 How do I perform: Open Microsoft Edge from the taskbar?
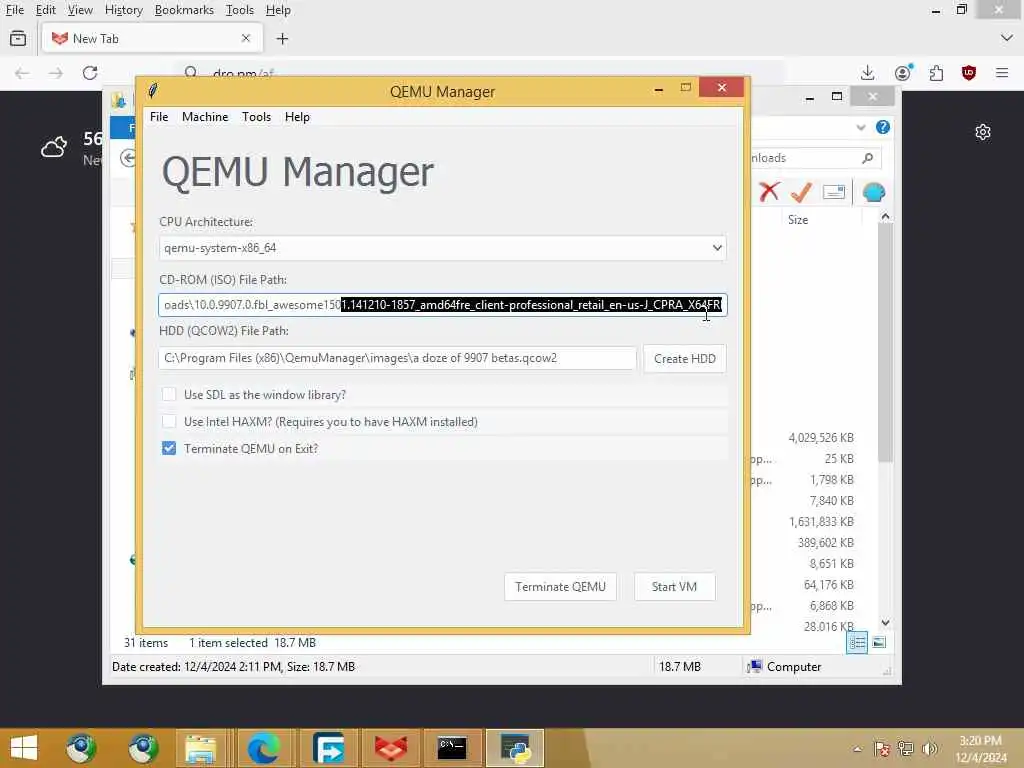[263, 748]
